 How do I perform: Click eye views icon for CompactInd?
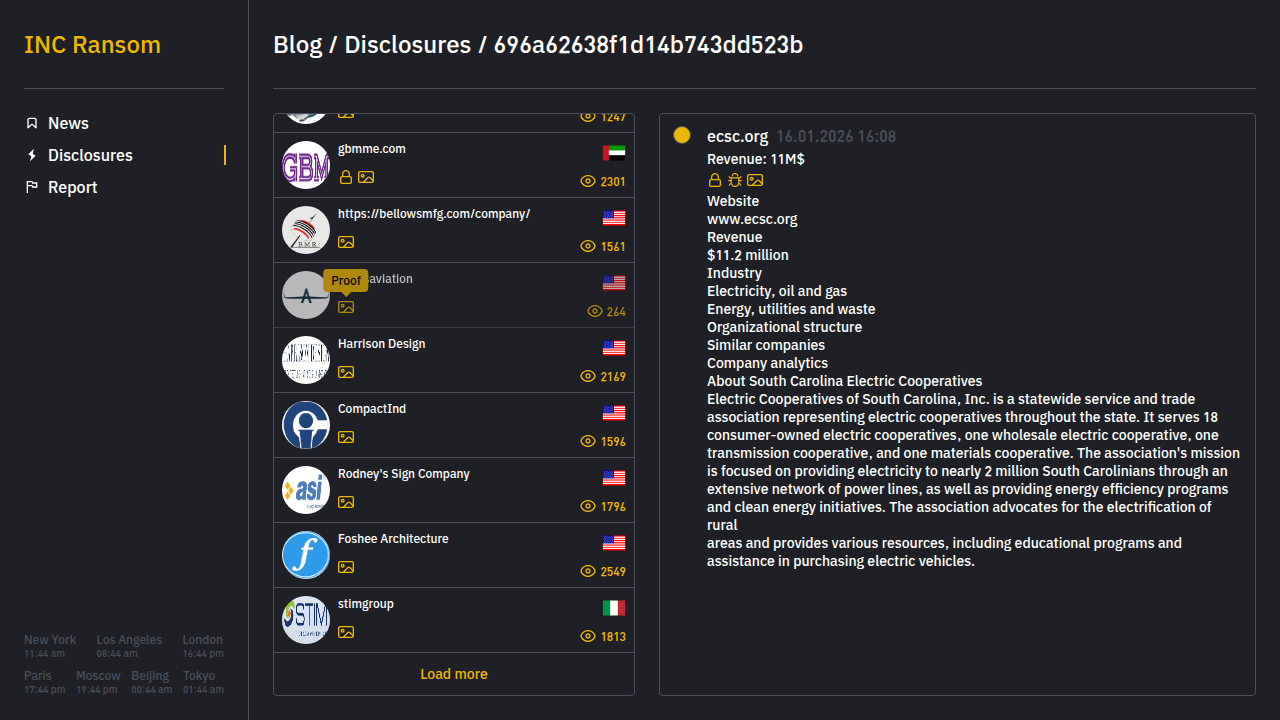coord(588,441)
